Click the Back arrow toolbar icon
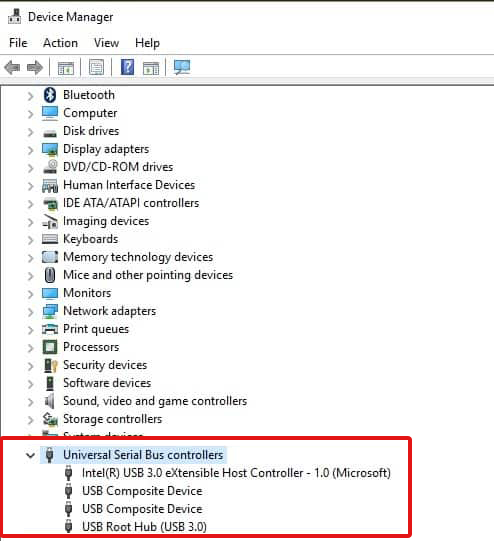494x541 pixels. (x=12, y=67)
